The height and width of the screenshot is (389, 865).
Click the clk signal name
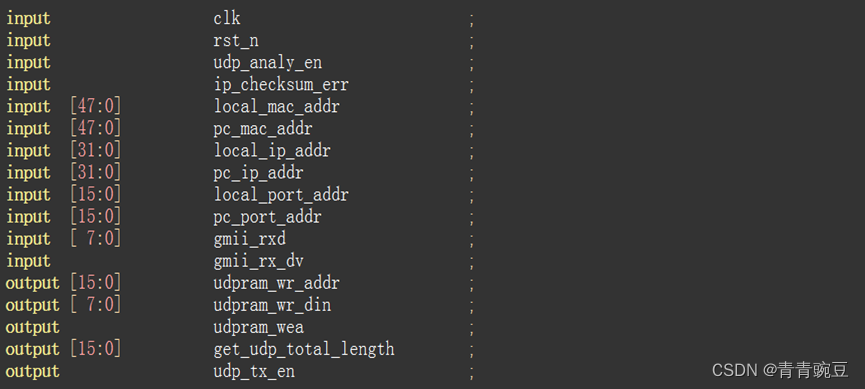[227, 18]
